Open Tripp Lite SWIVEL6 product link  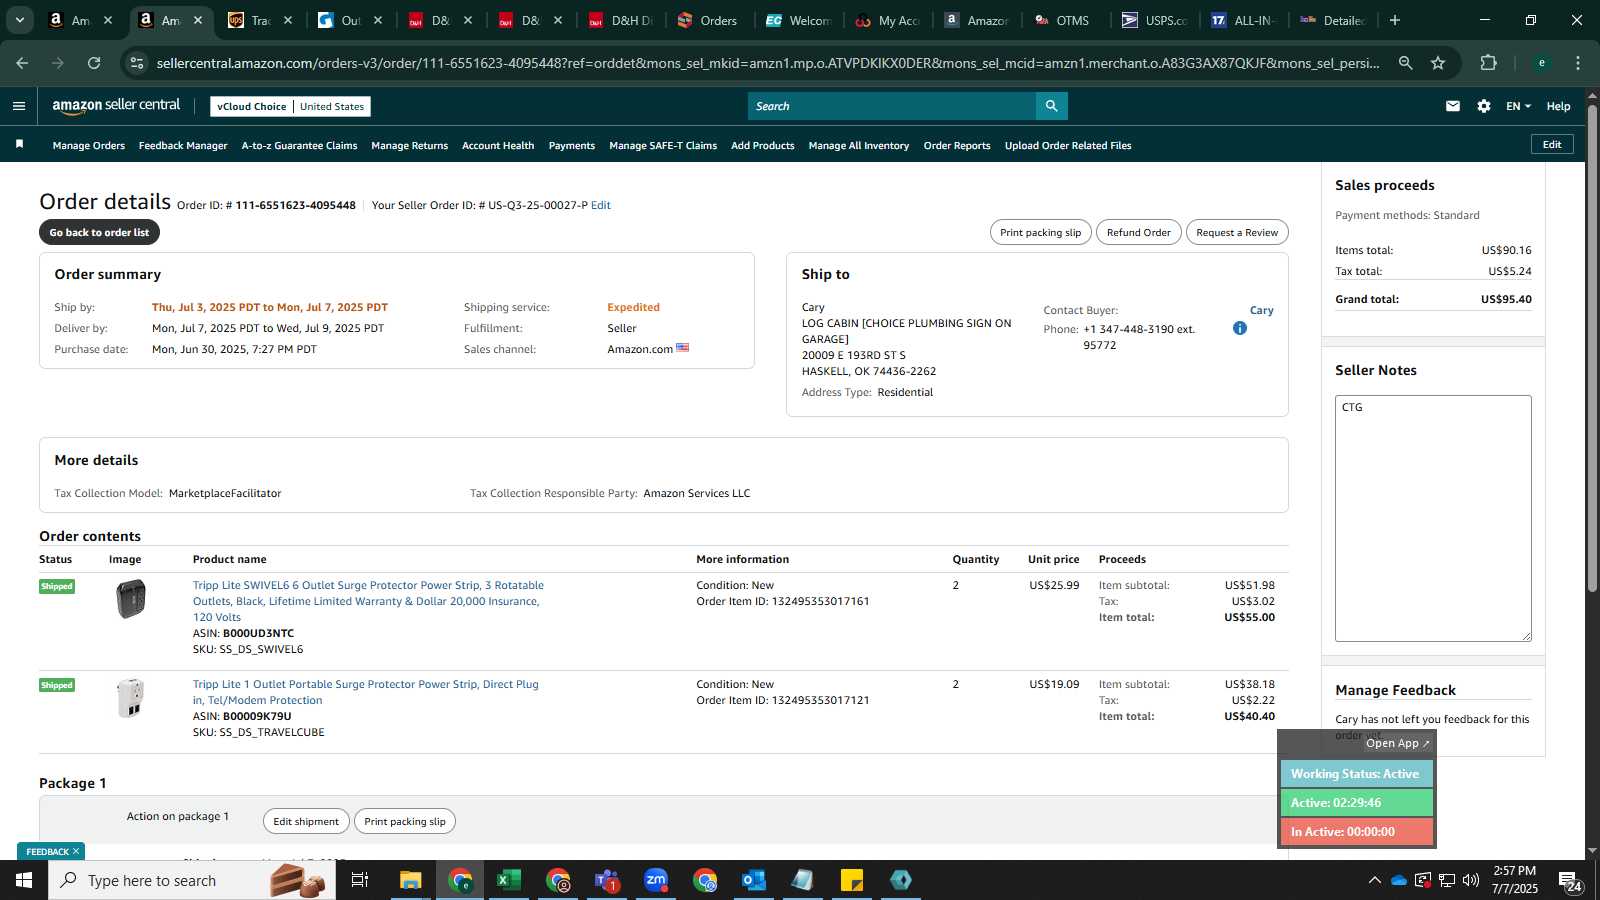(369, 601)
